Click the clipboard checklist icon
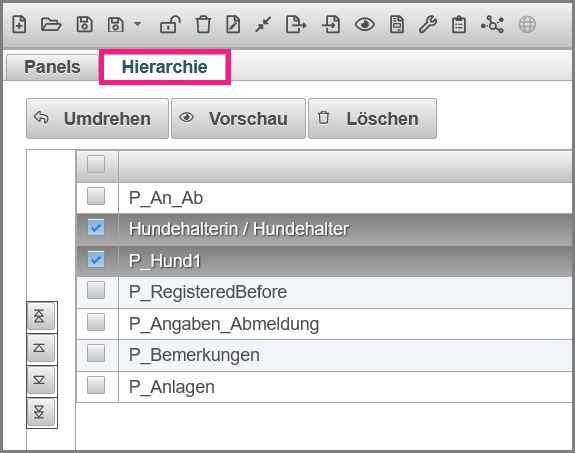Screen dimensions: 575x453 (x=459, y=25)
